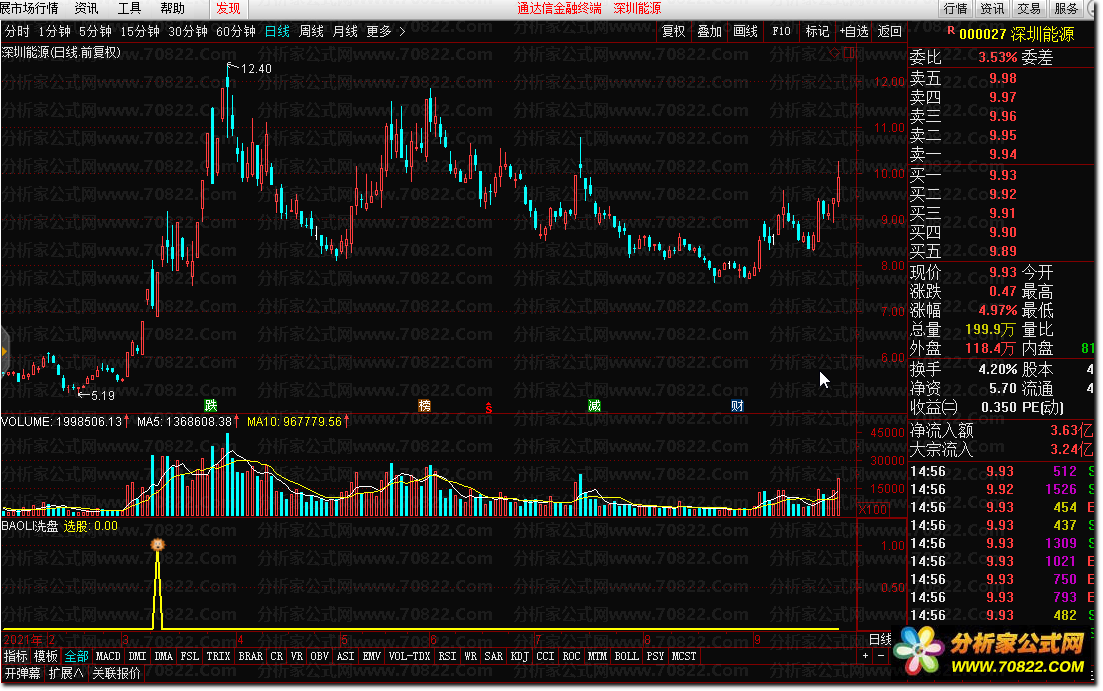Select the MACD indicator

[108, 656]
